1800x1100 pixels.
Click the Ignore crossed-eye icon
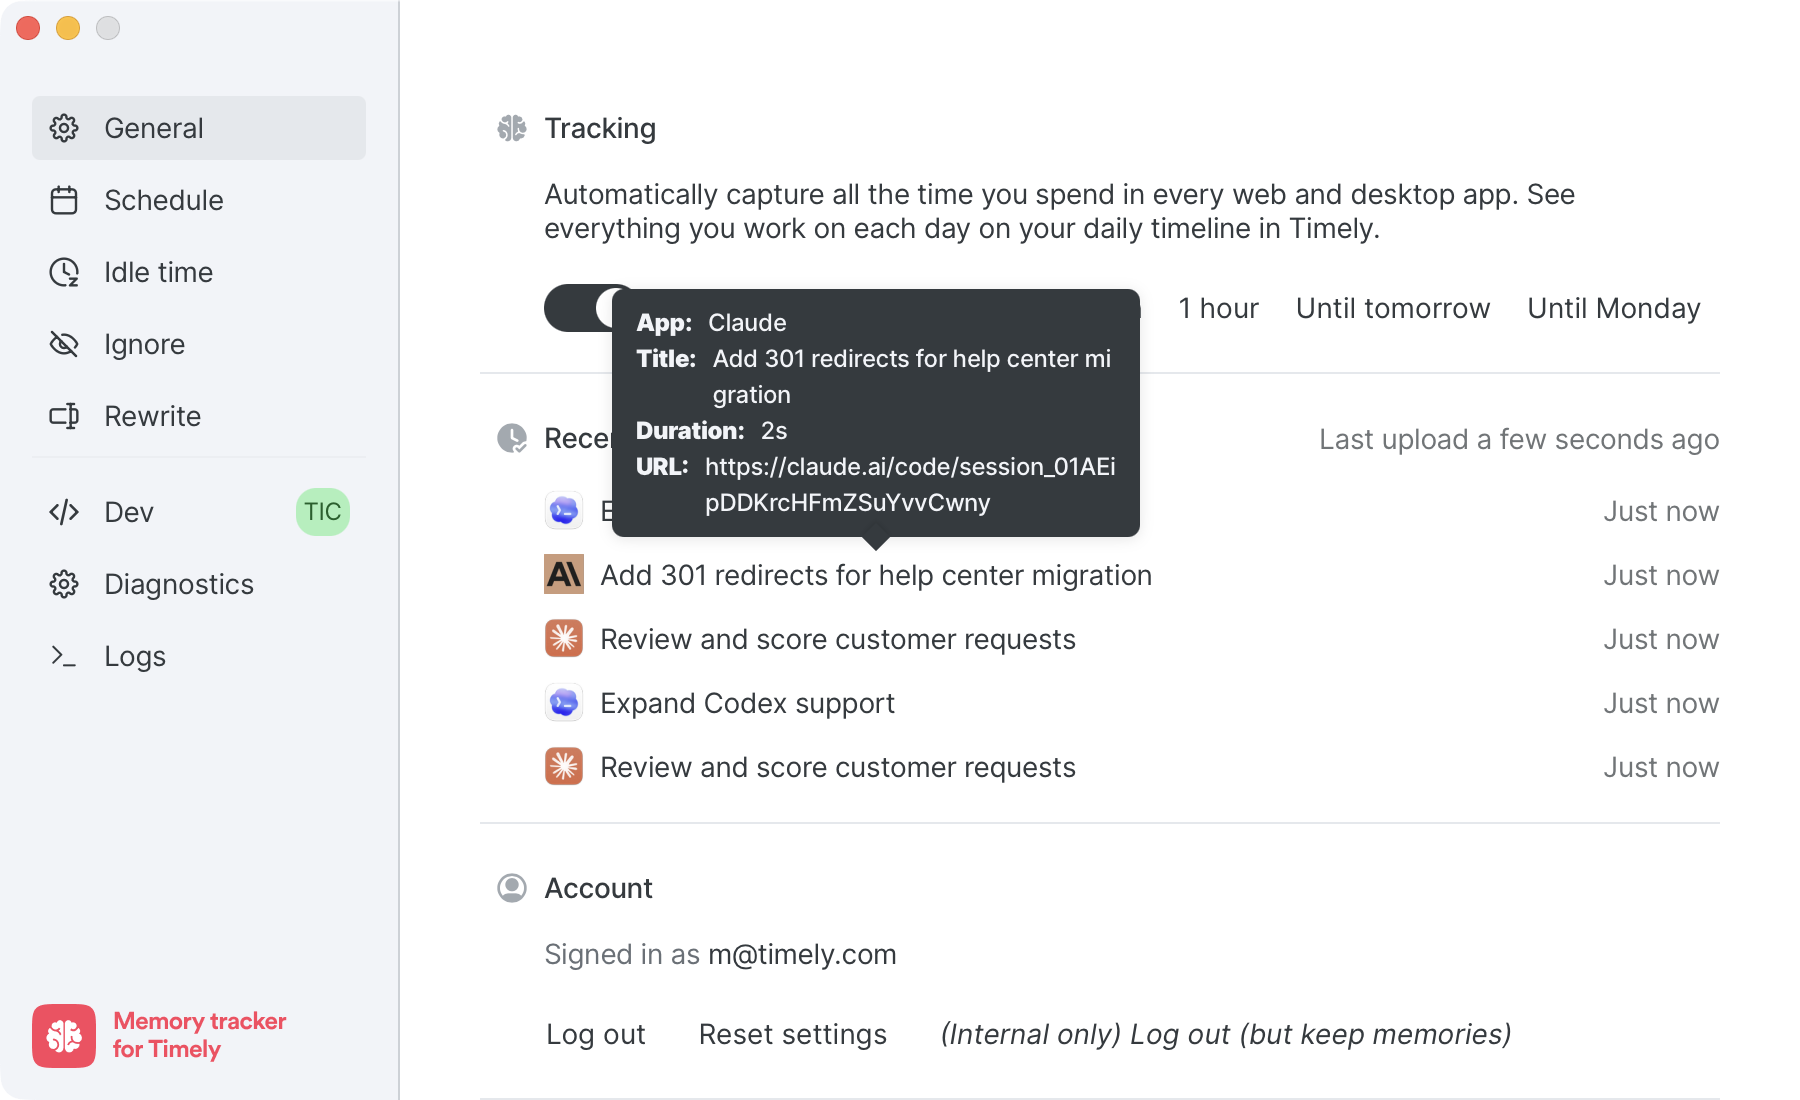click(64, 344)
